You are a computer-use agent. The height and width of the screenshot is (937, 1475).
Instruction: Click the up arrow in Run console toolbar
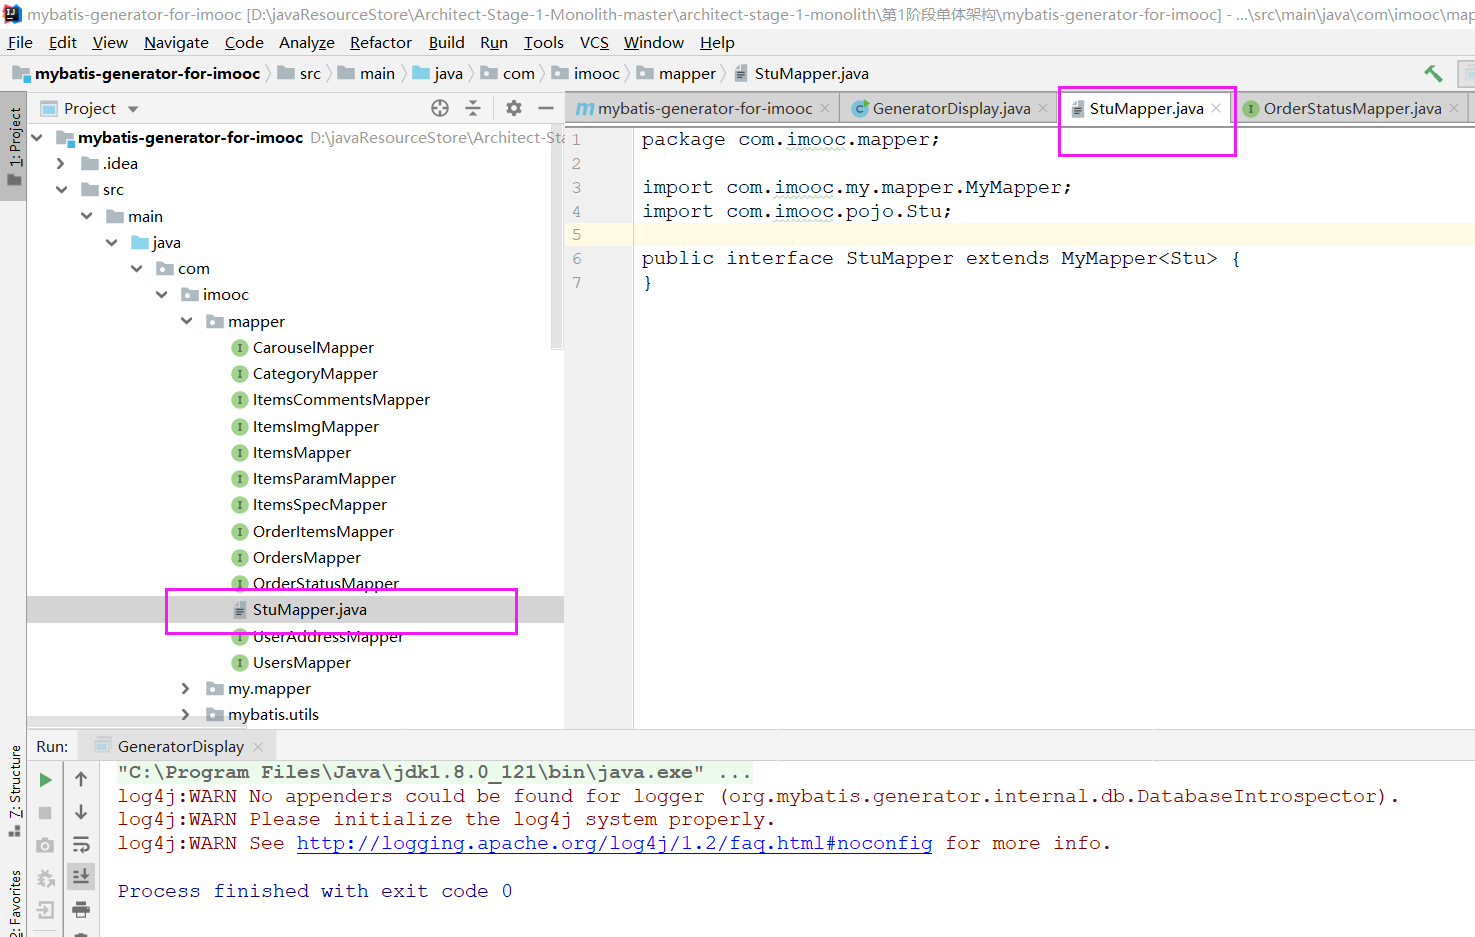coord(81,779)
